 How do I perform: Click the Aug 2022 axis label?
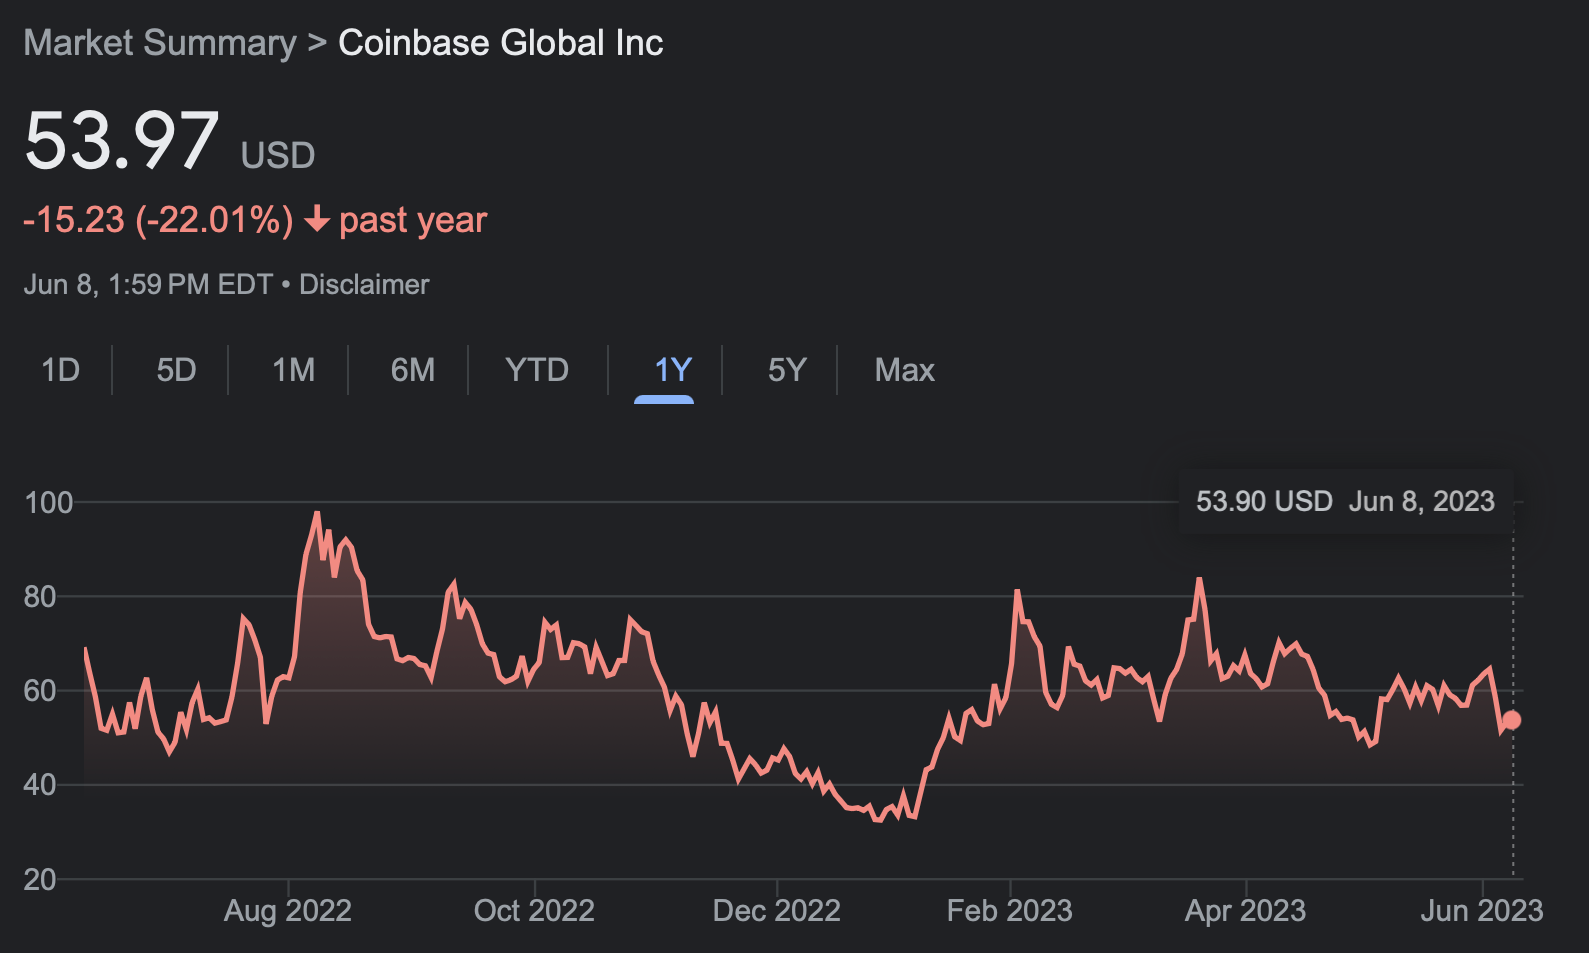coord(288,911)
